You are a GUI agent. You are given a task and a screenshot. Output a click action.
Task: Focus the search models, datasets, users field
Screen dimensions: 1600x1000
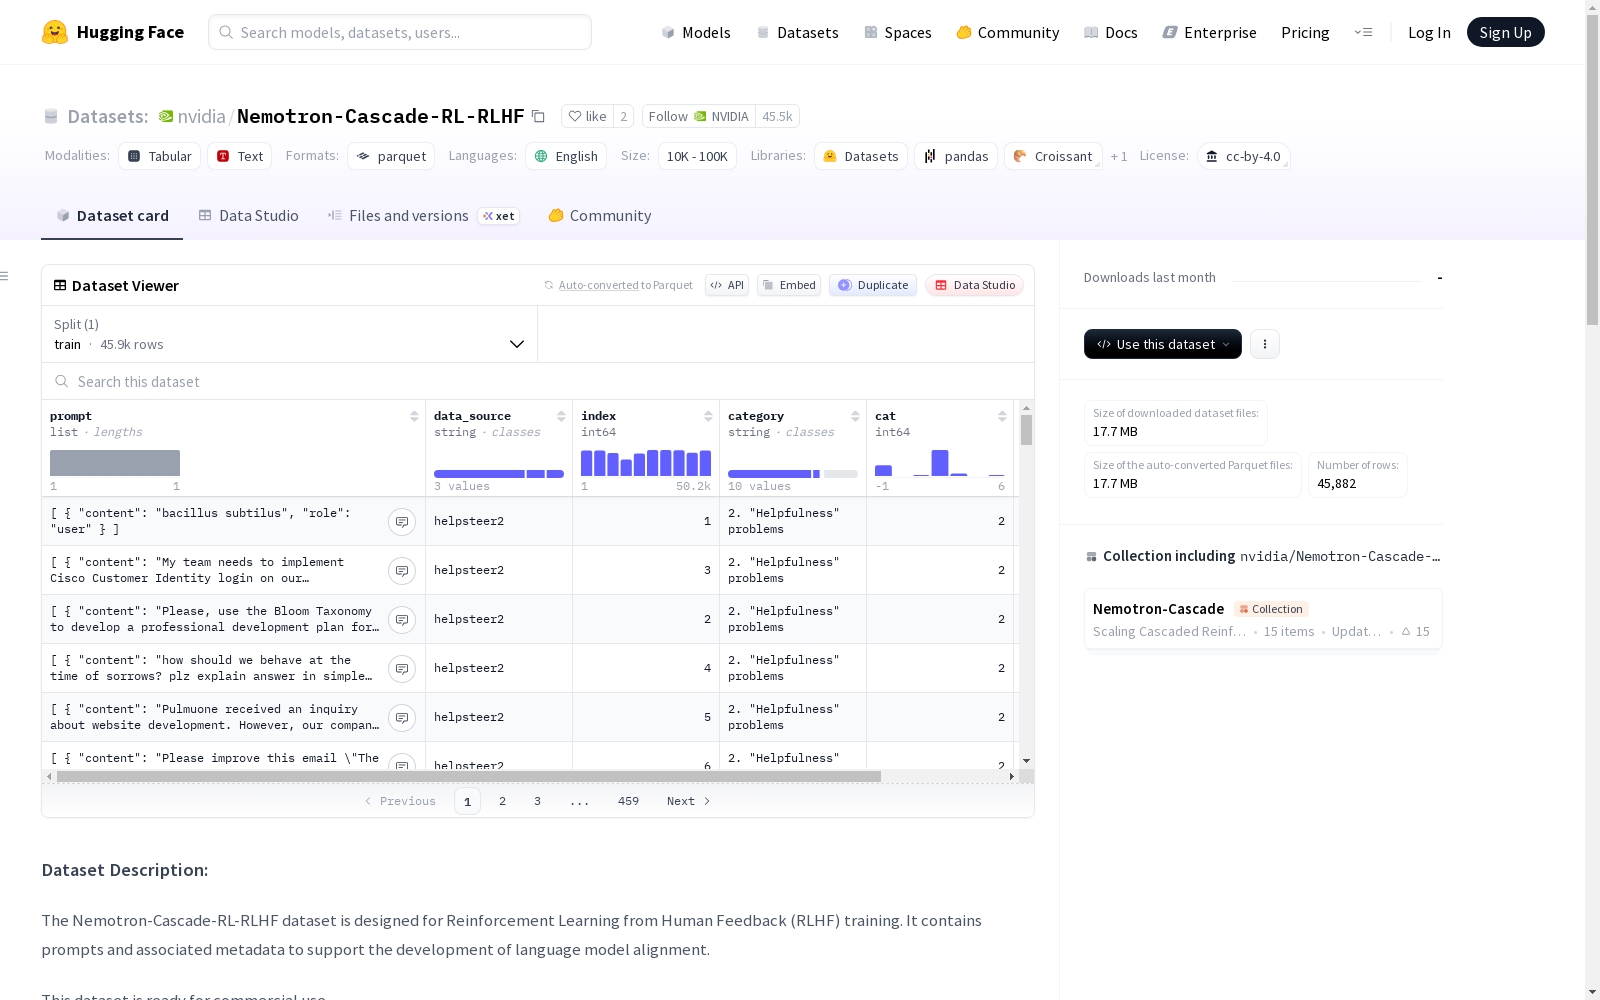tap(400, 32)
